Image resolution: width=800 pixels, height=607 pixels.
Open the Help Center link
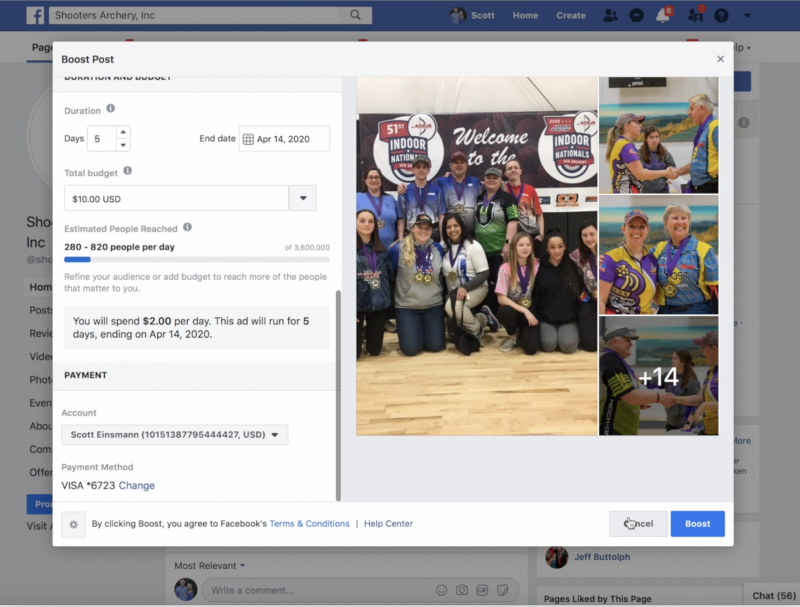point(388,524)
